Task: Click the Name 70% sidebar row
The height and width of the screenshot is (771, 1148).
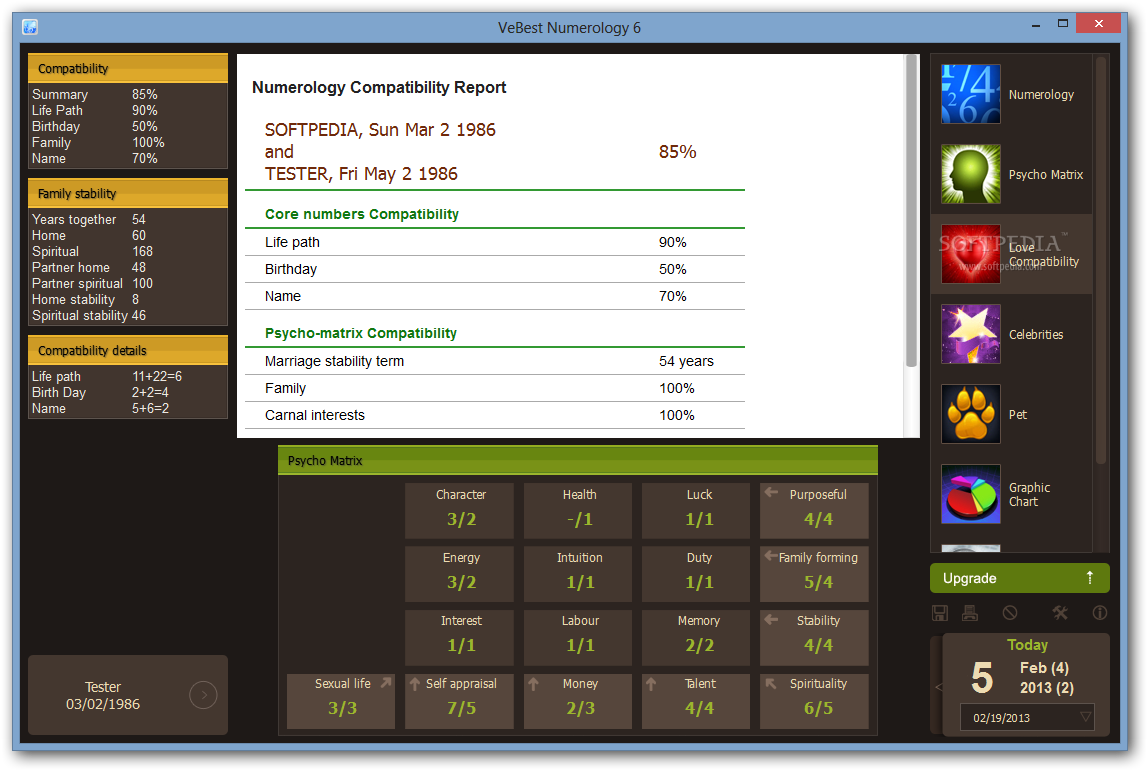Action: [128, 159]
